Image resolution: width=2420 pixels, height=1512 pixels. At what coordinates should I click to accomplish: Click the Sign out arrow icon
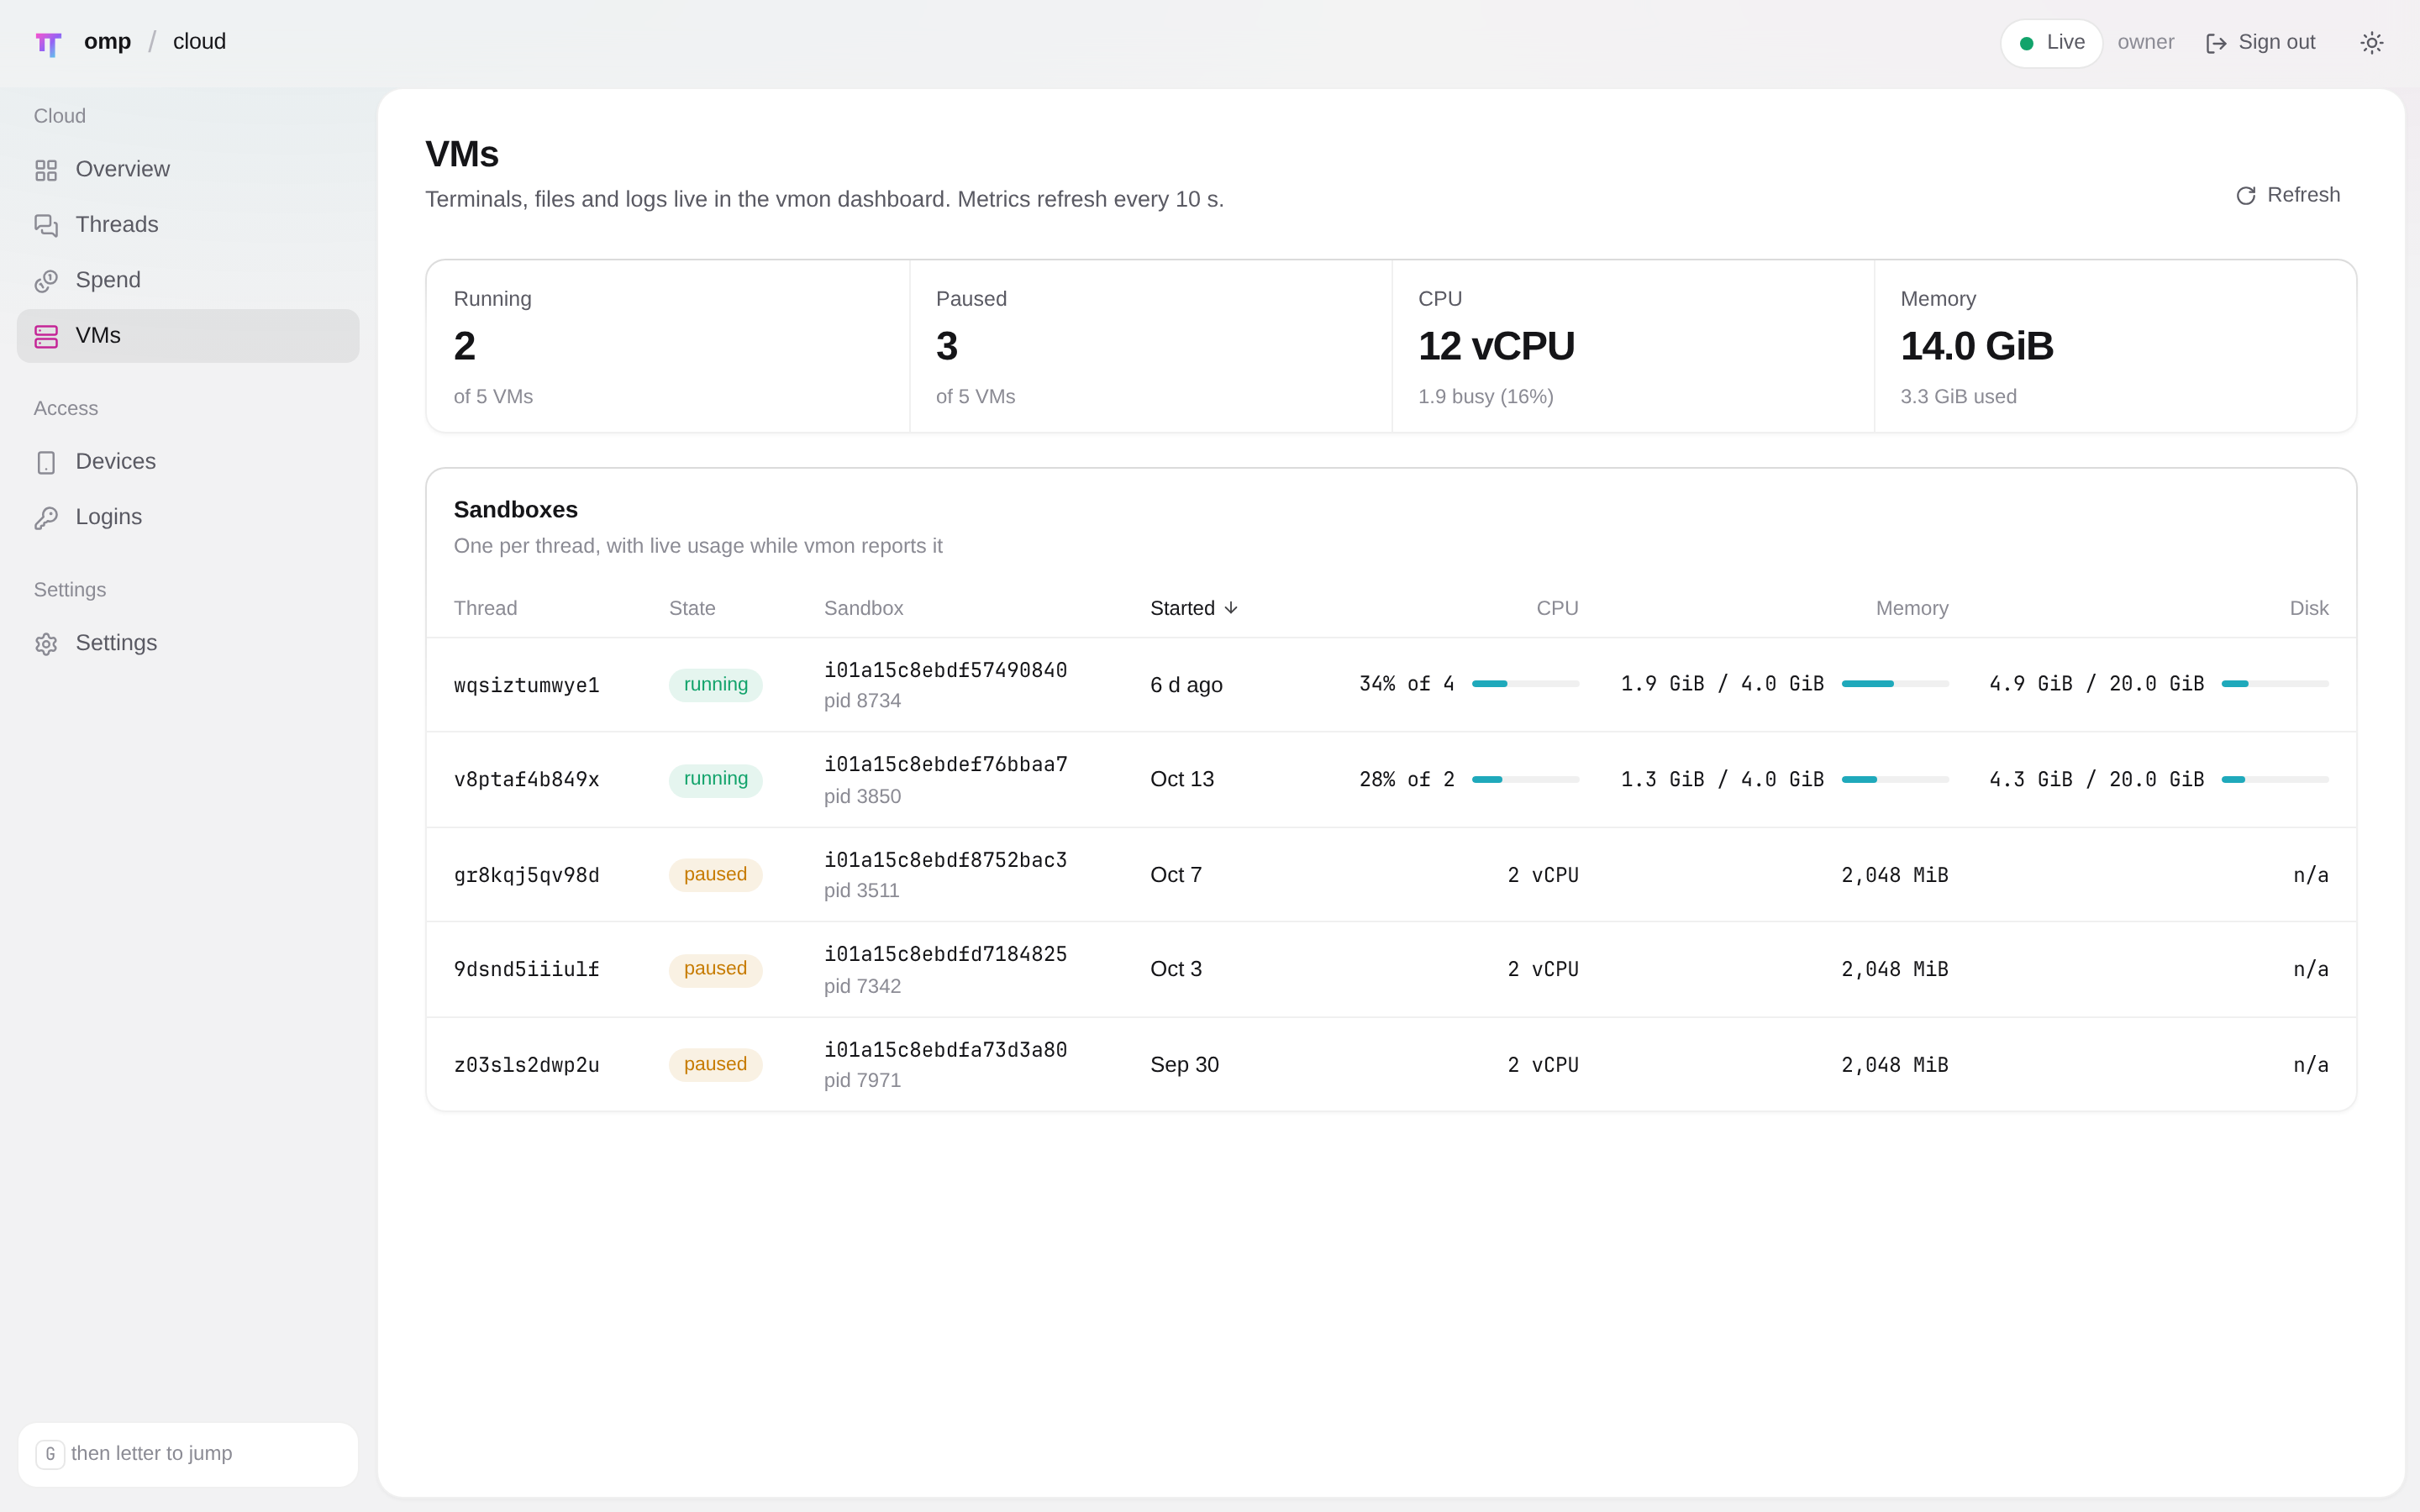[2216, 43]
